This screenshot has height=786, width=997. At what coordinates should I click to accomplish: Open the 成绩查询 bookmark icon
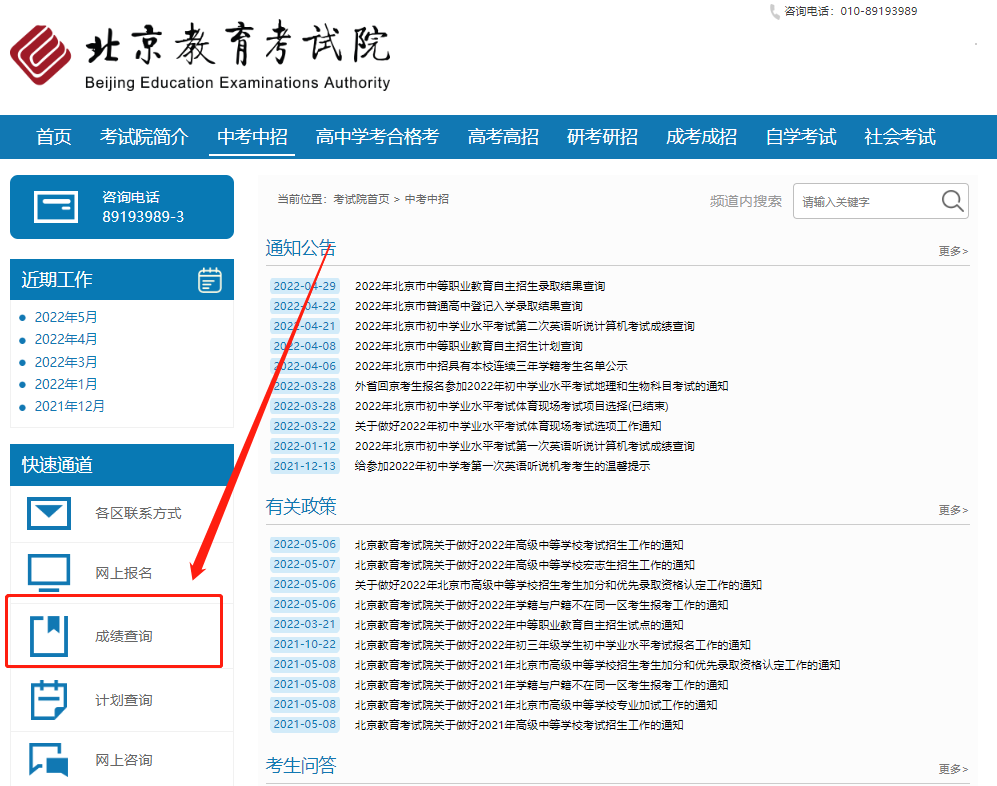pos(48,636)
